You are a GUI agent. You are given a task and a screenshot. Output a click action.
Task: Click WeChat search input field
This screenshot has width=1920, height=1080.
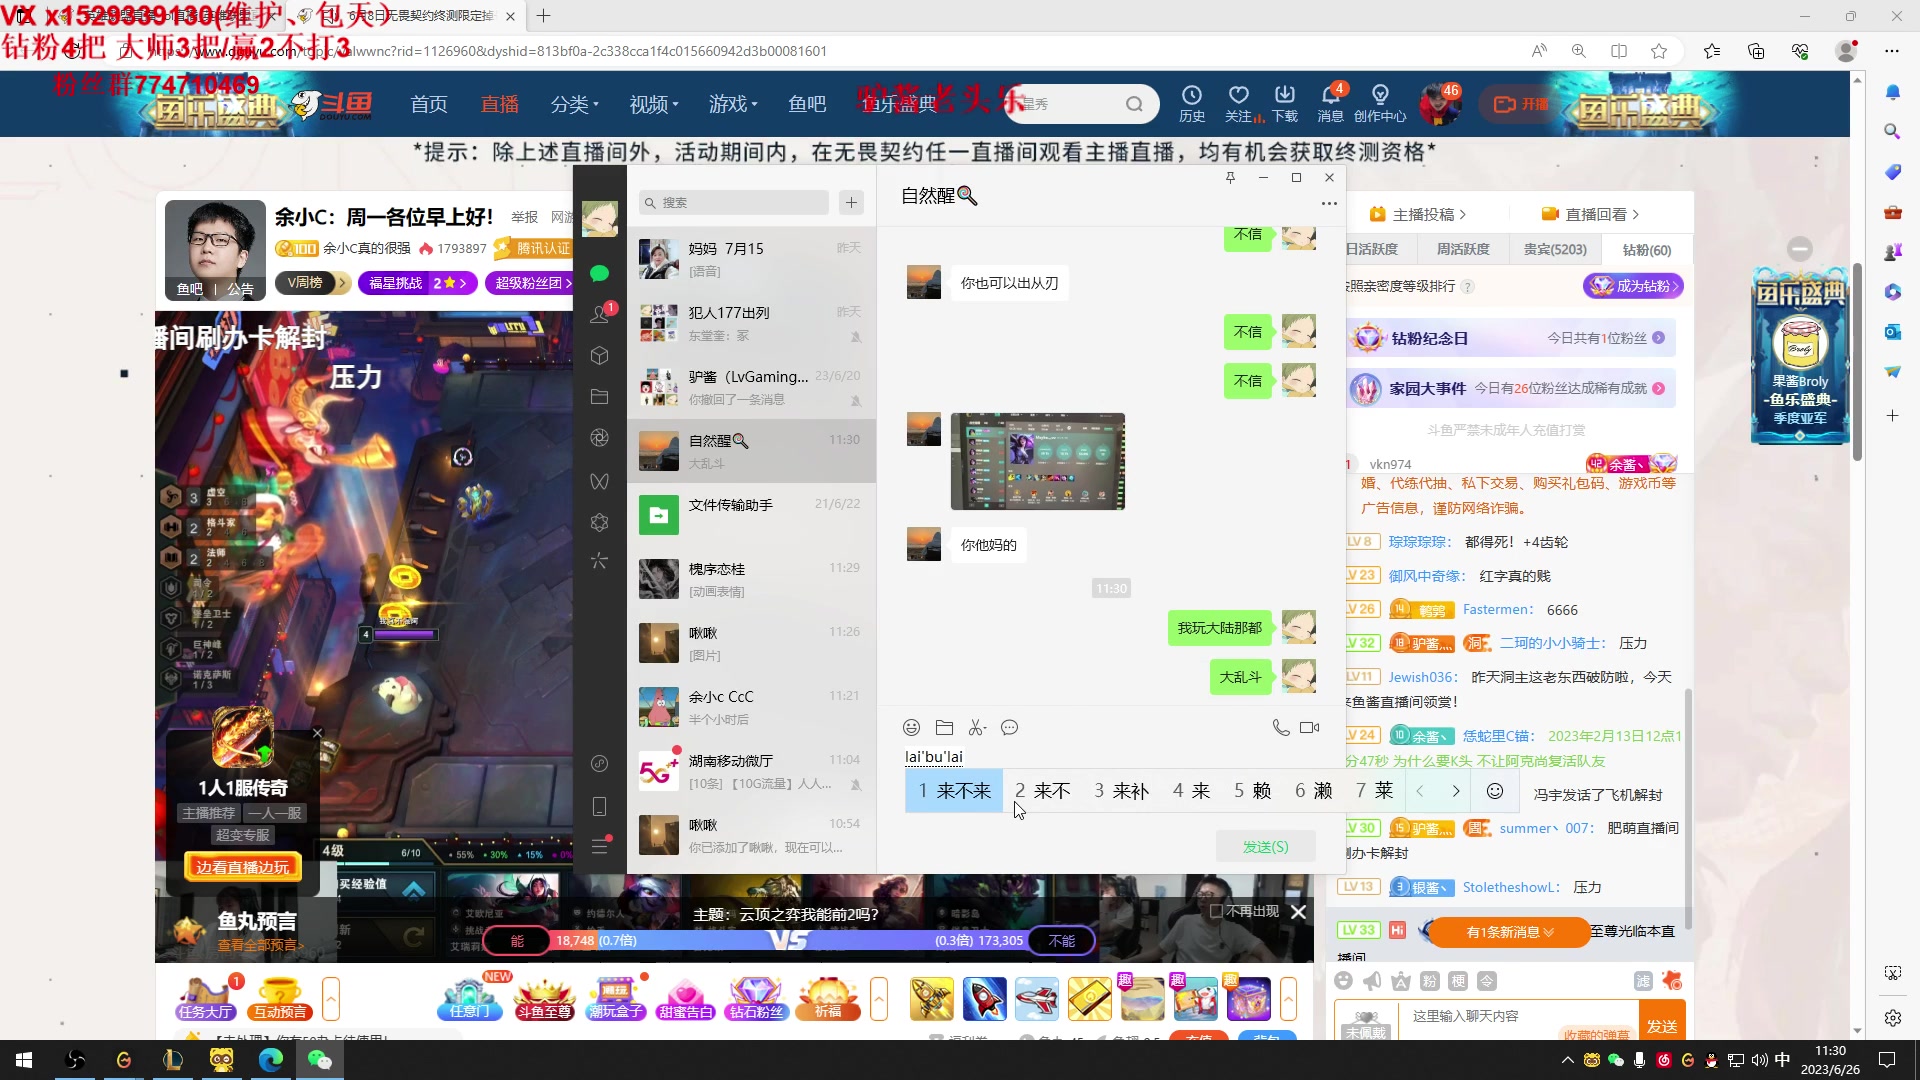[734, 202]
